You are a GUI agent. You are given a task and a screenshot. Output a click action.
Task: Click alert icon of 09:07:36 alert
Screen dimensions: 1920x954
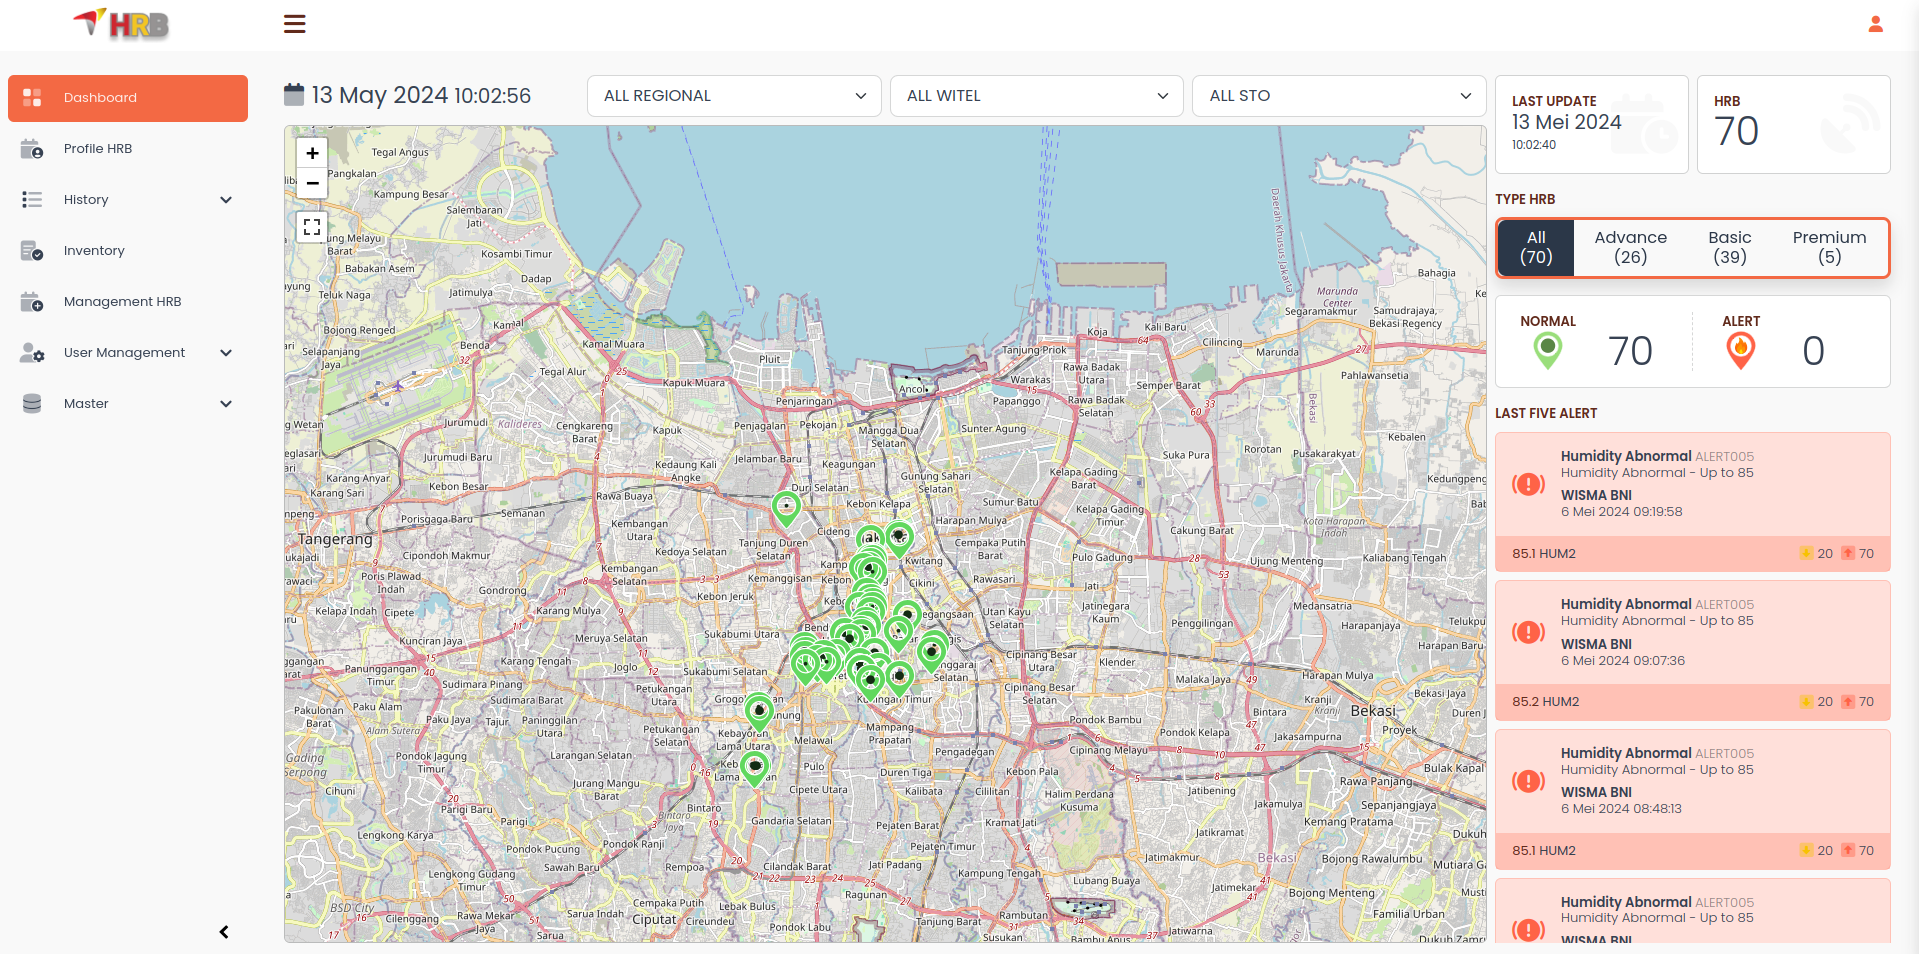click(1528, 632)
